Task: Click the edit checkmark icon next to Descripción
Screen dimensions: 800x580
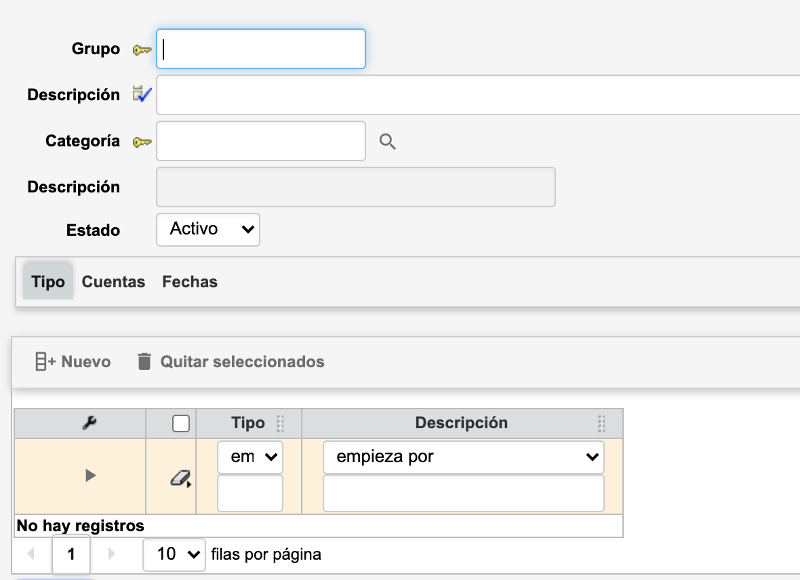Action: click(139, 93)
